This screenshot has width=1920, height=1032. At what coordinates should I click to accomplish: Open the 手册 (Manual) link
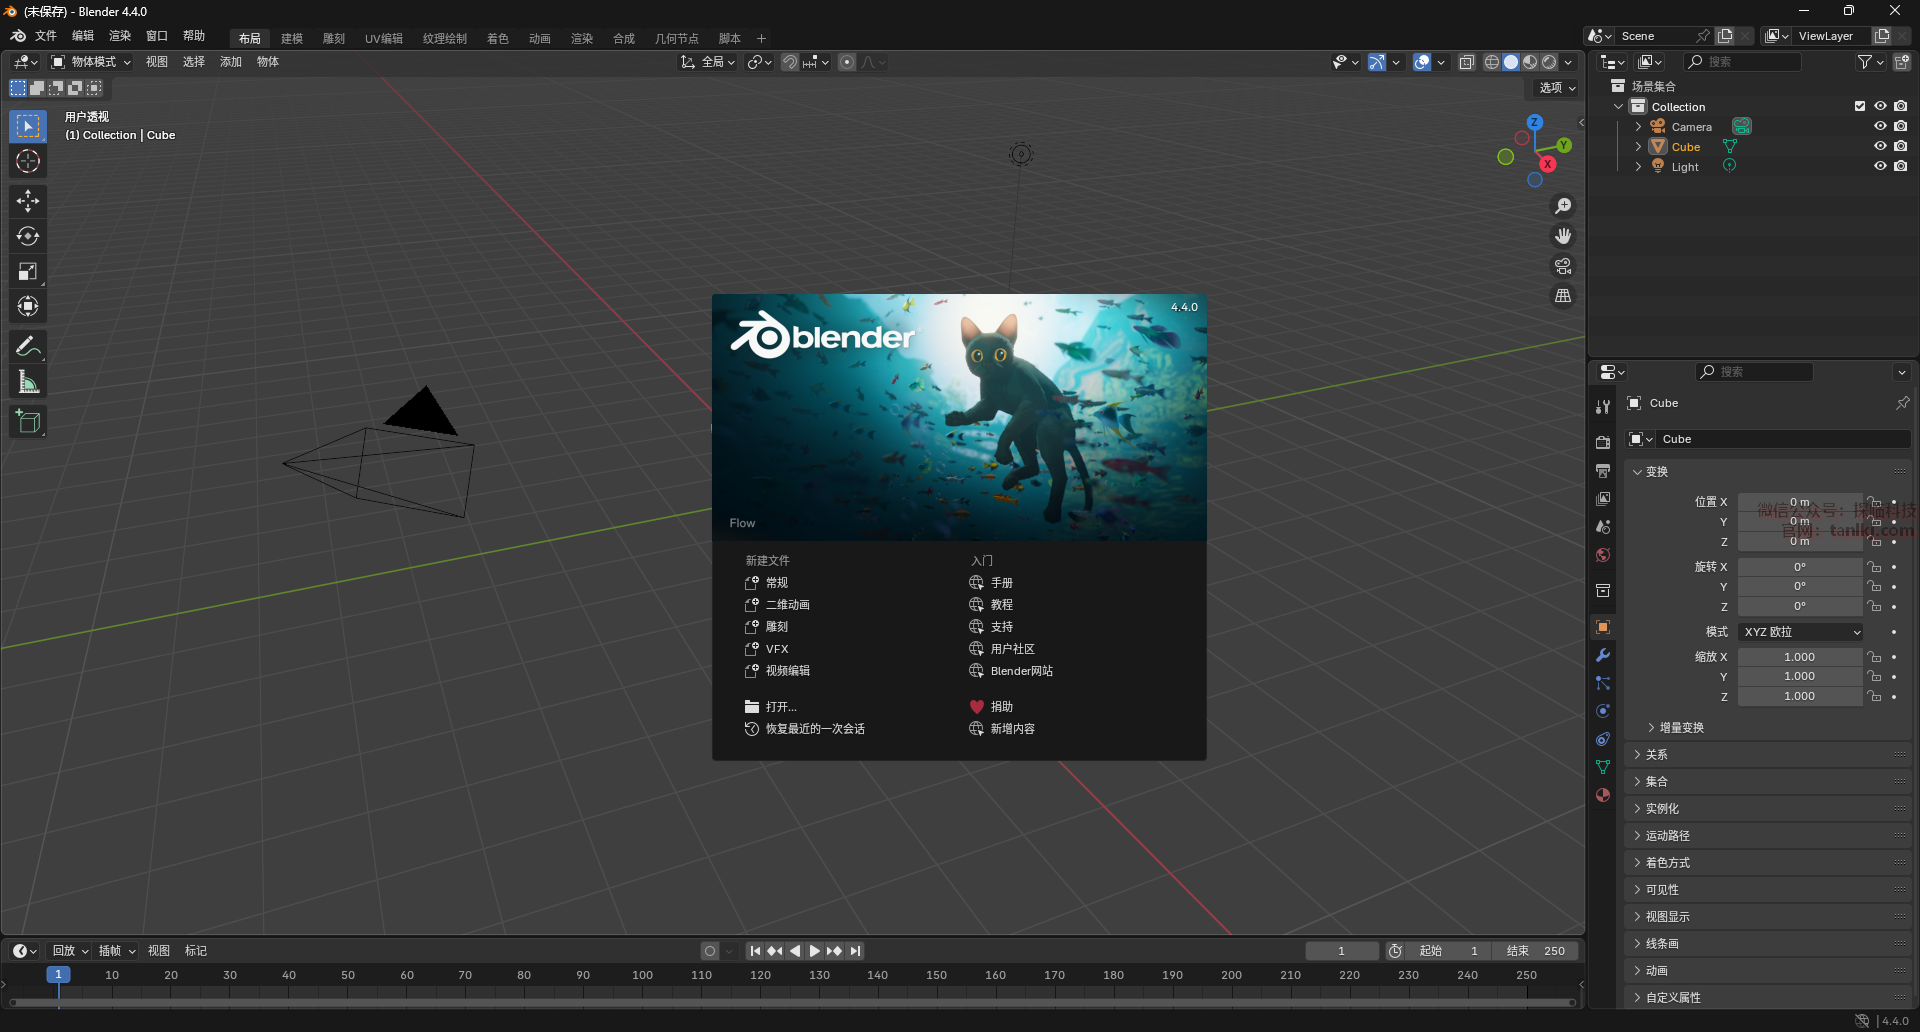click(1001, 583)
